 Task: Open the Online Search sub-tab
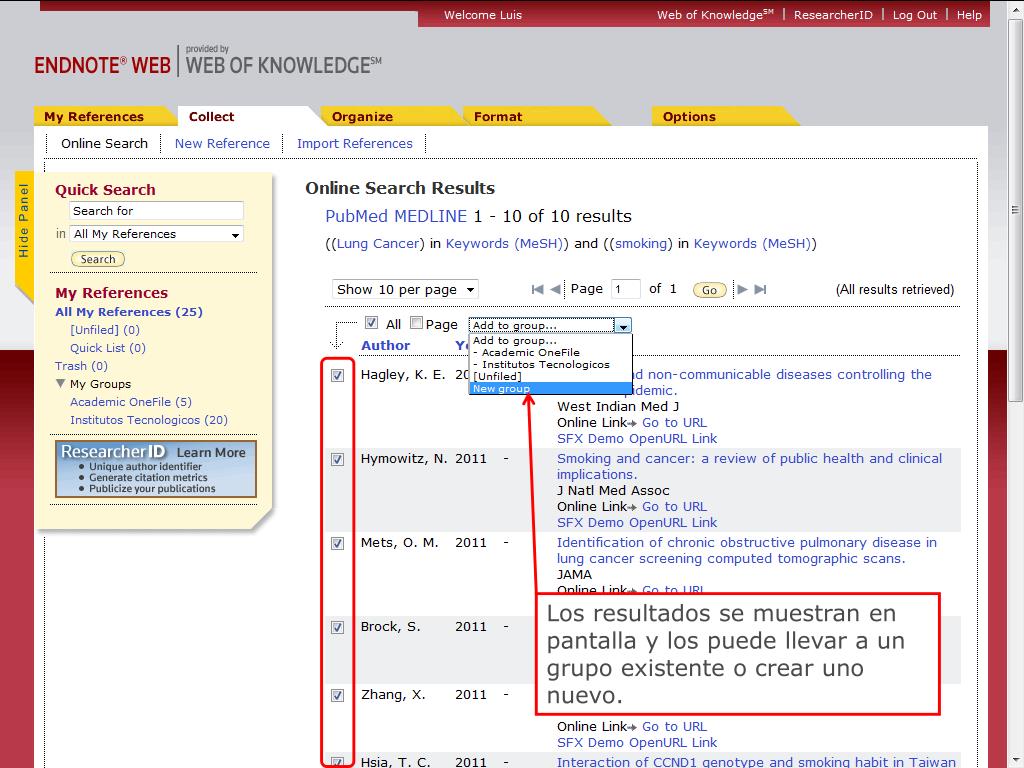(104, 144)
